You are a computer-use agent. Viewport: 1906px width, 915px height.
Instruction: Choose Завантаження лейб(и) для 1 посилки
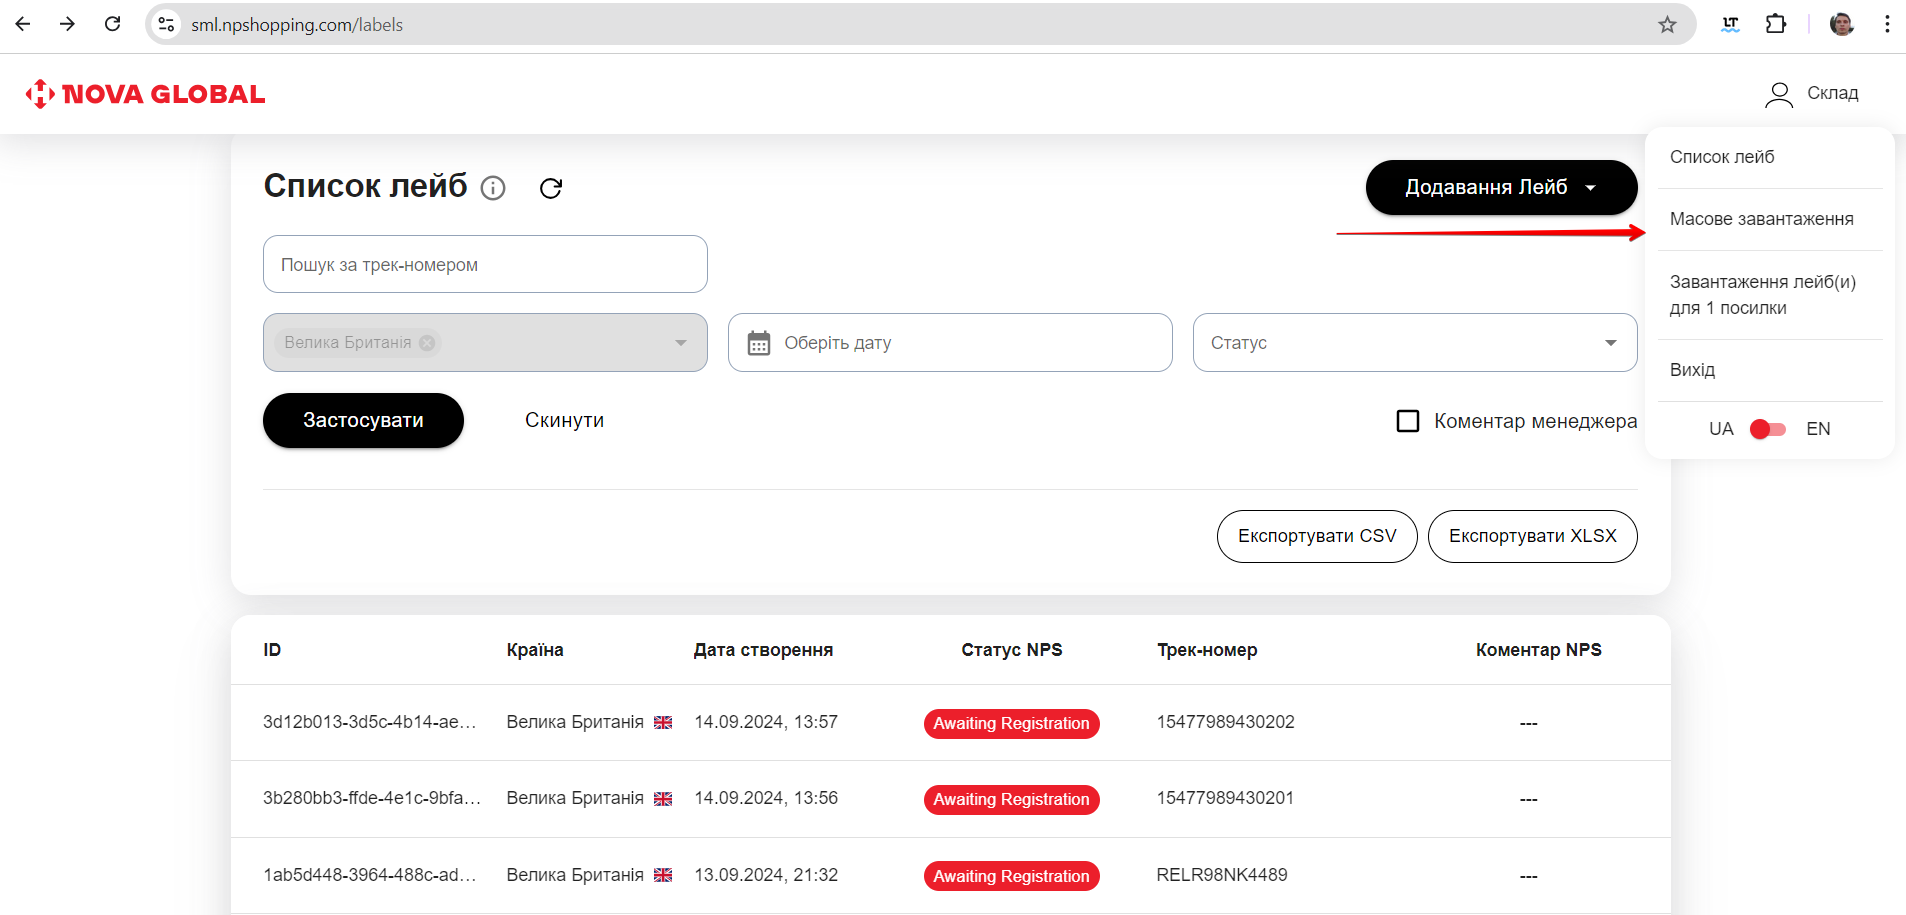click(x=1763, y=295)
